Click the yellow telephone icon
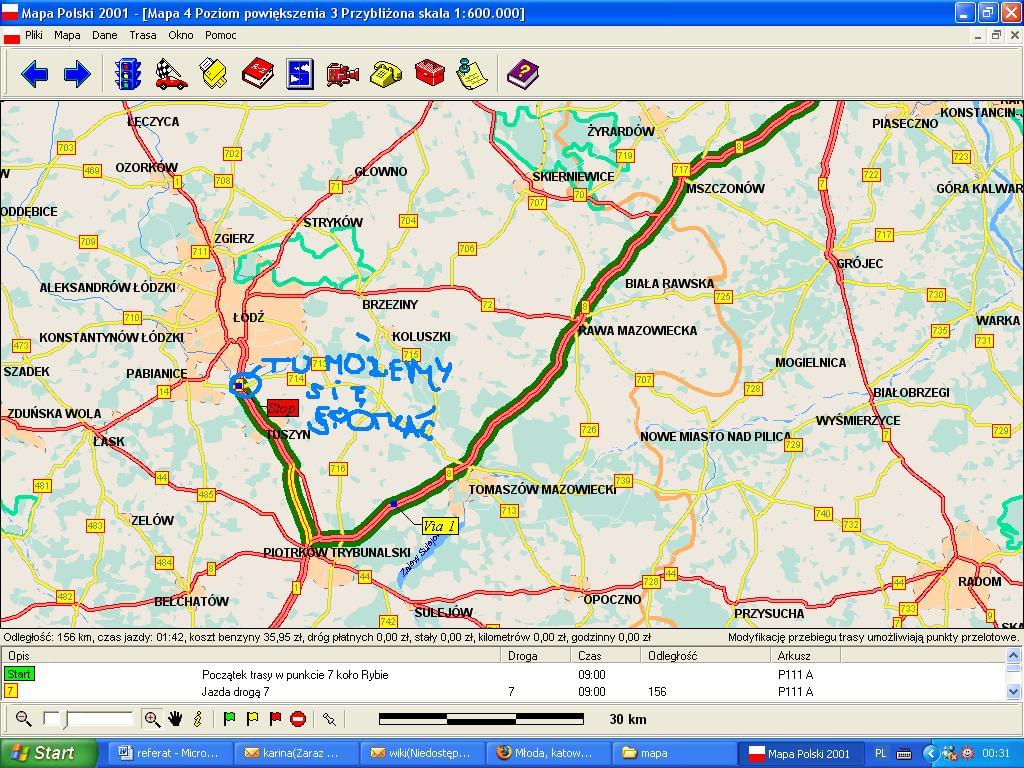 [x=386, y=74]
